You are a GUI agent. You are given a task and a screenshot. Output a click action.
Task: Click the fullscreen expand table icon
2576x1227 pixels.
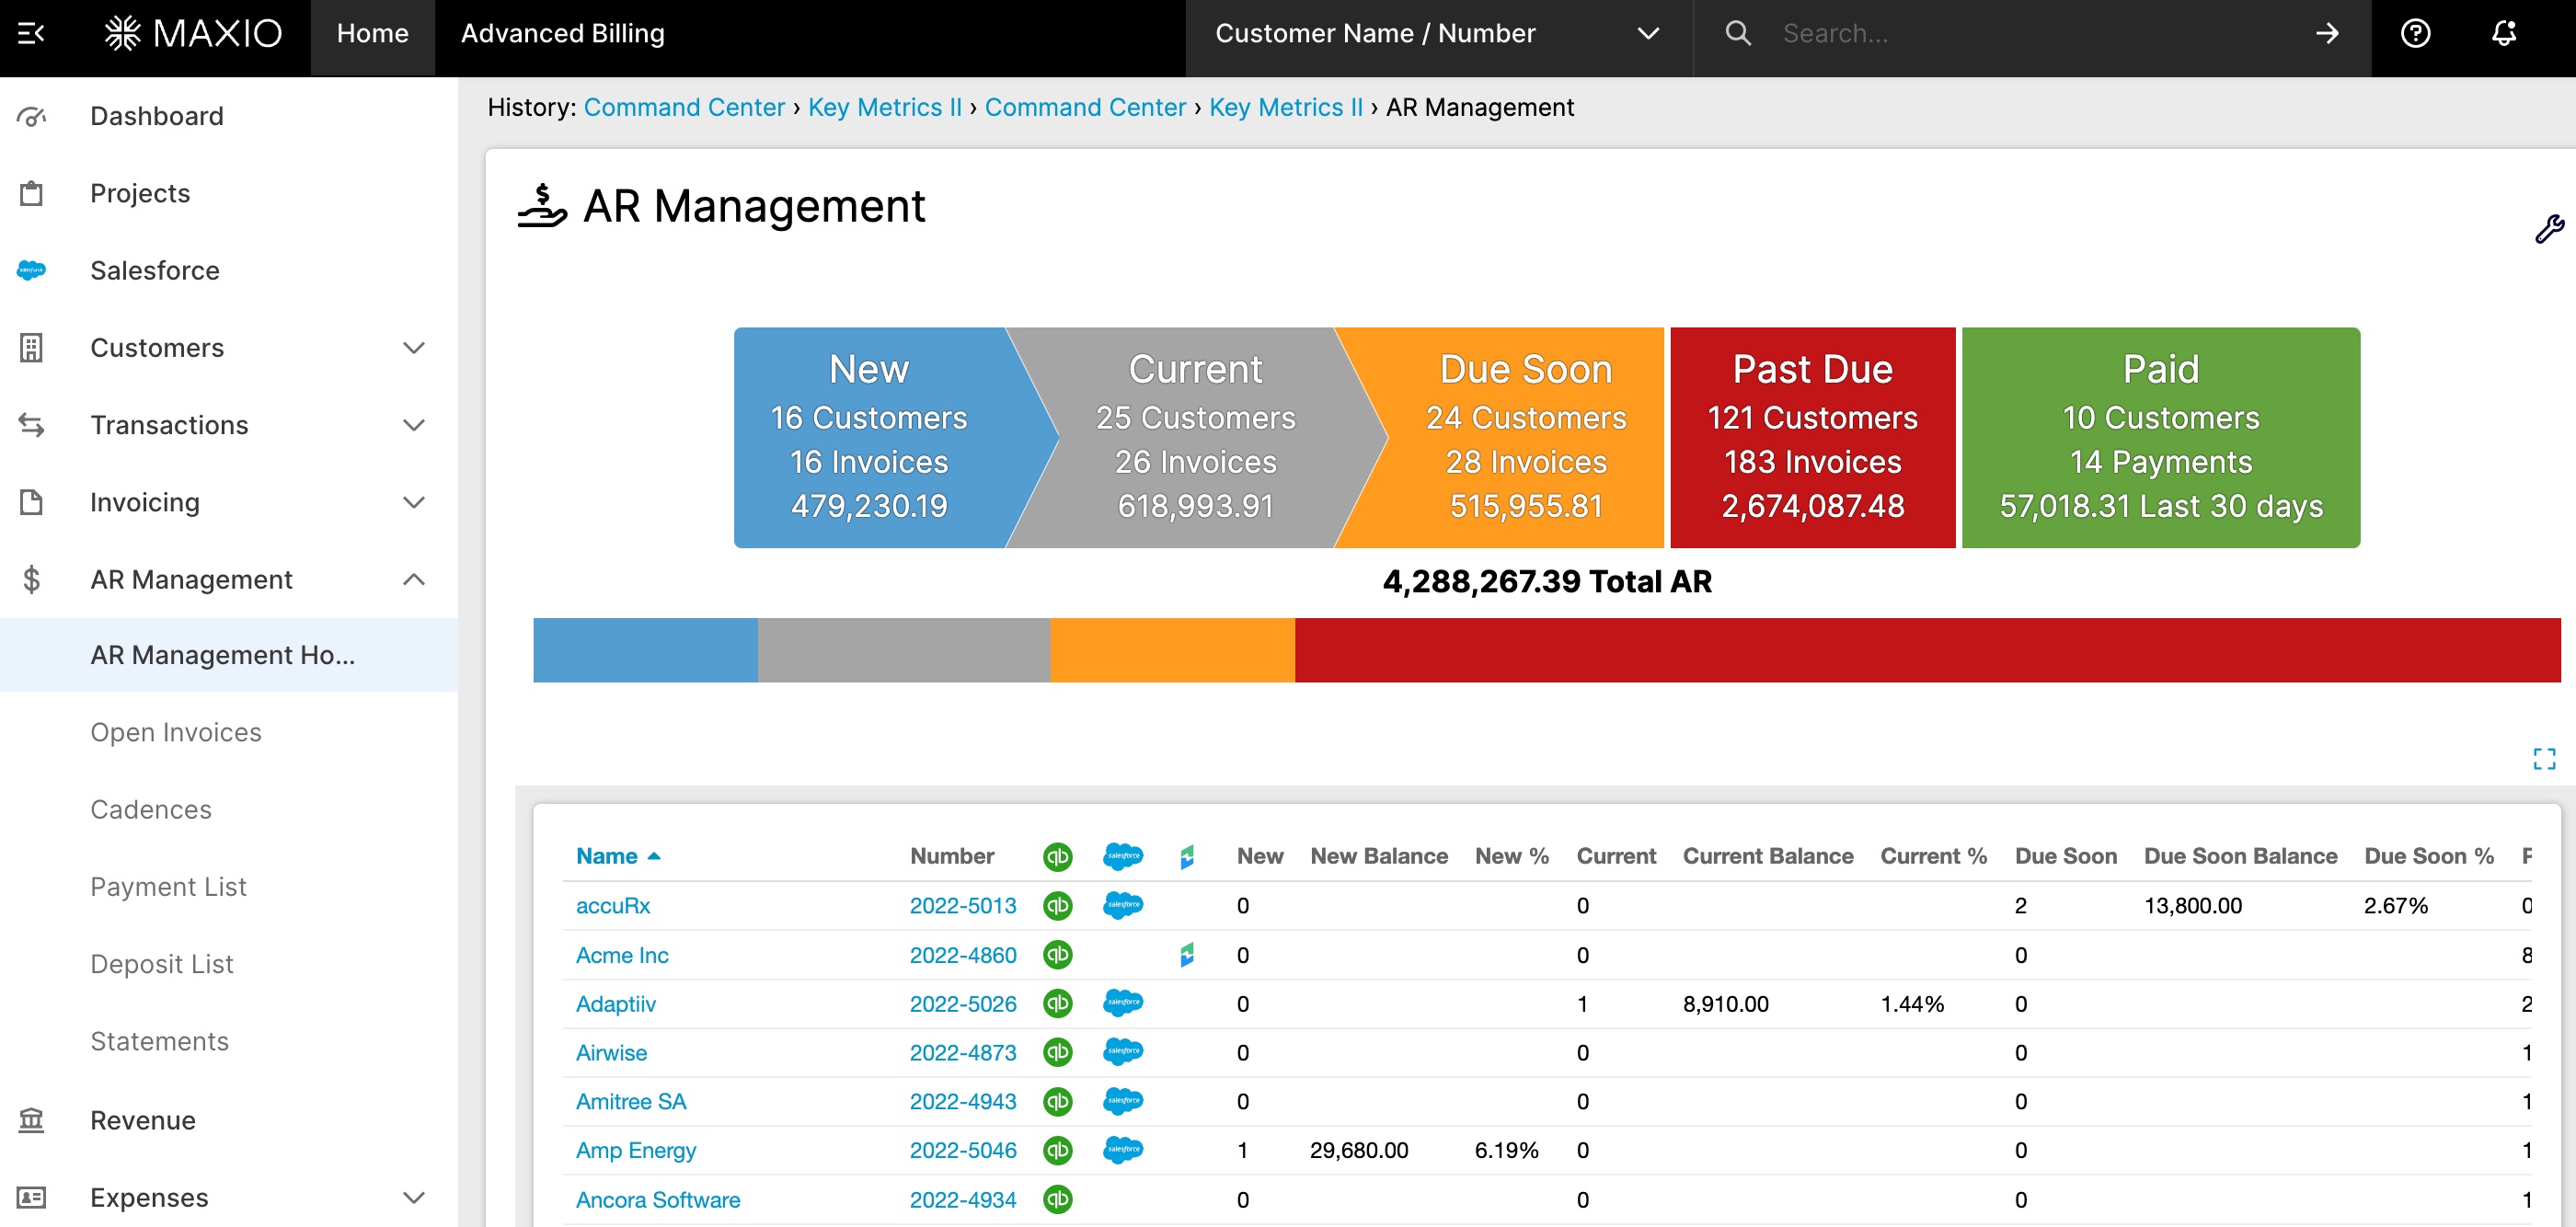[2544, 759]
